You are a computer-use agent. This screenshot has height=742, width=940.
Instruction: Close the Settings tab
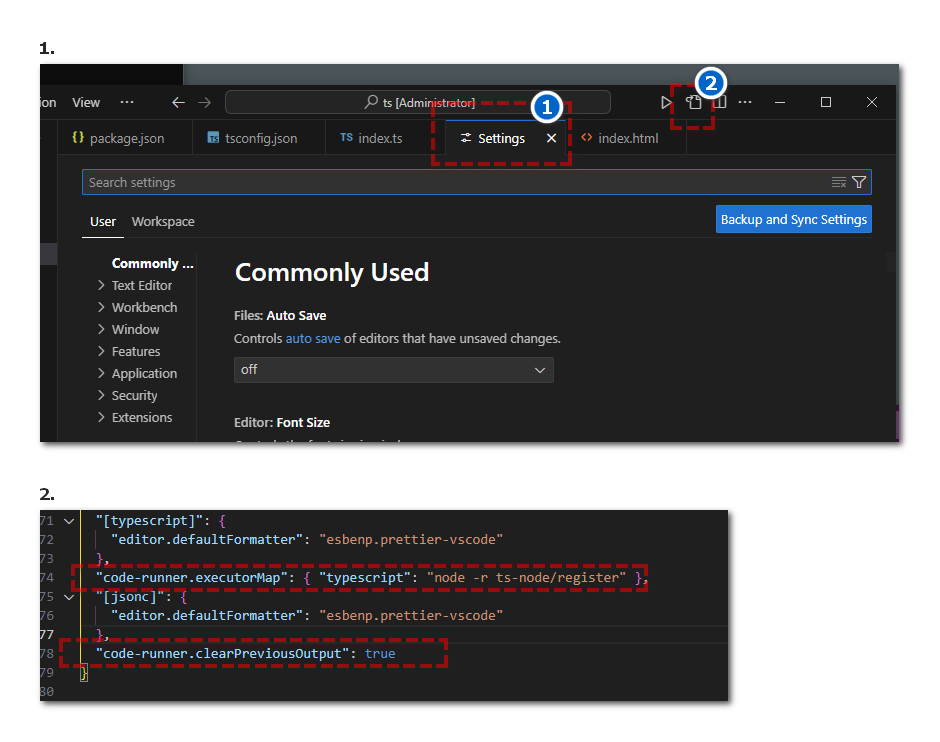(x=551, y=138)
